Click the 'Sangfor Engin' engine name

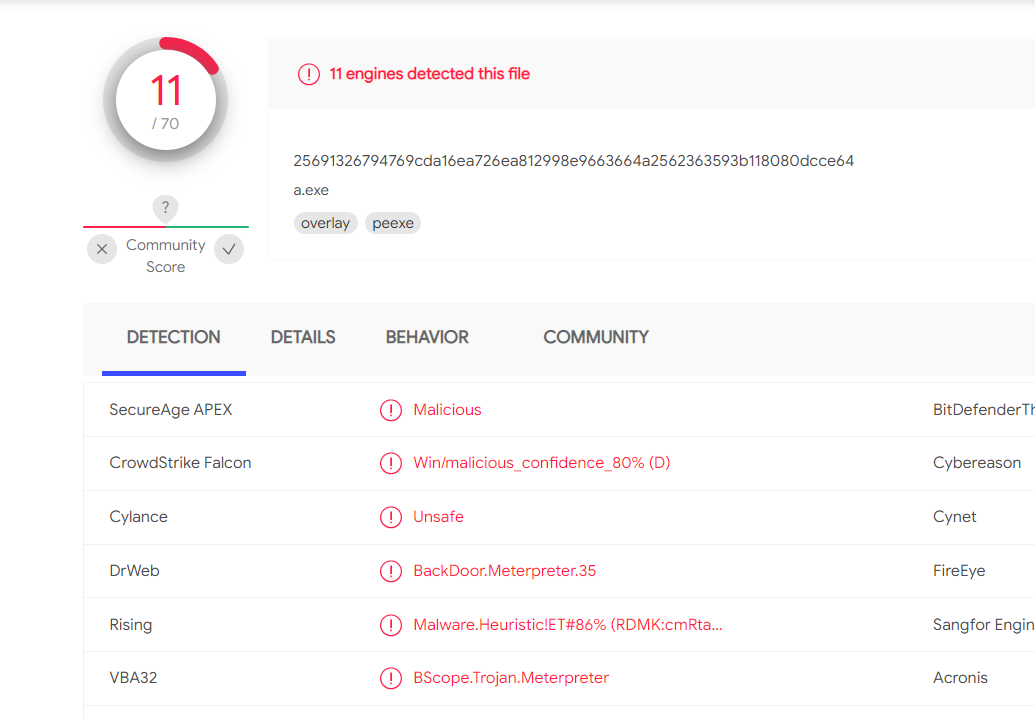click(984, 625)
